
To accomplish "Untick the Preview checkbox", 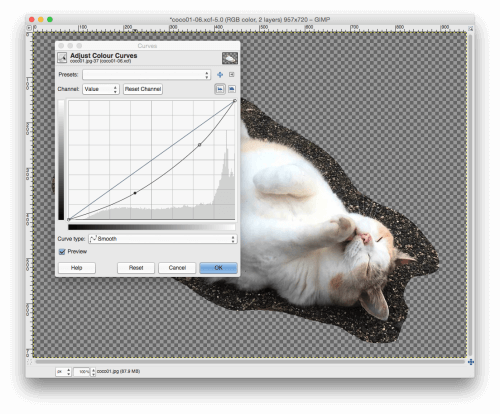I will coord(62,252).
